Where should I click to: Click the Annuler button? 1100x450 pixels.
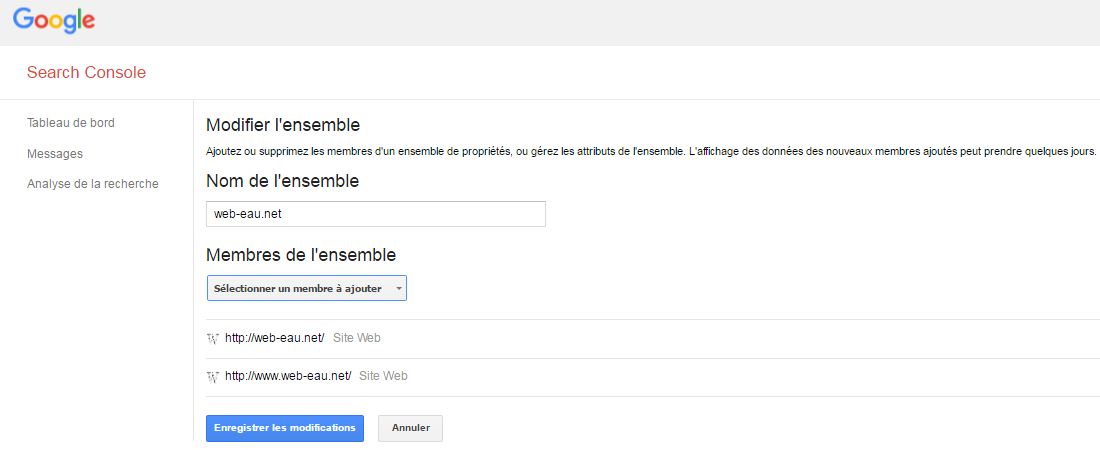410,428
